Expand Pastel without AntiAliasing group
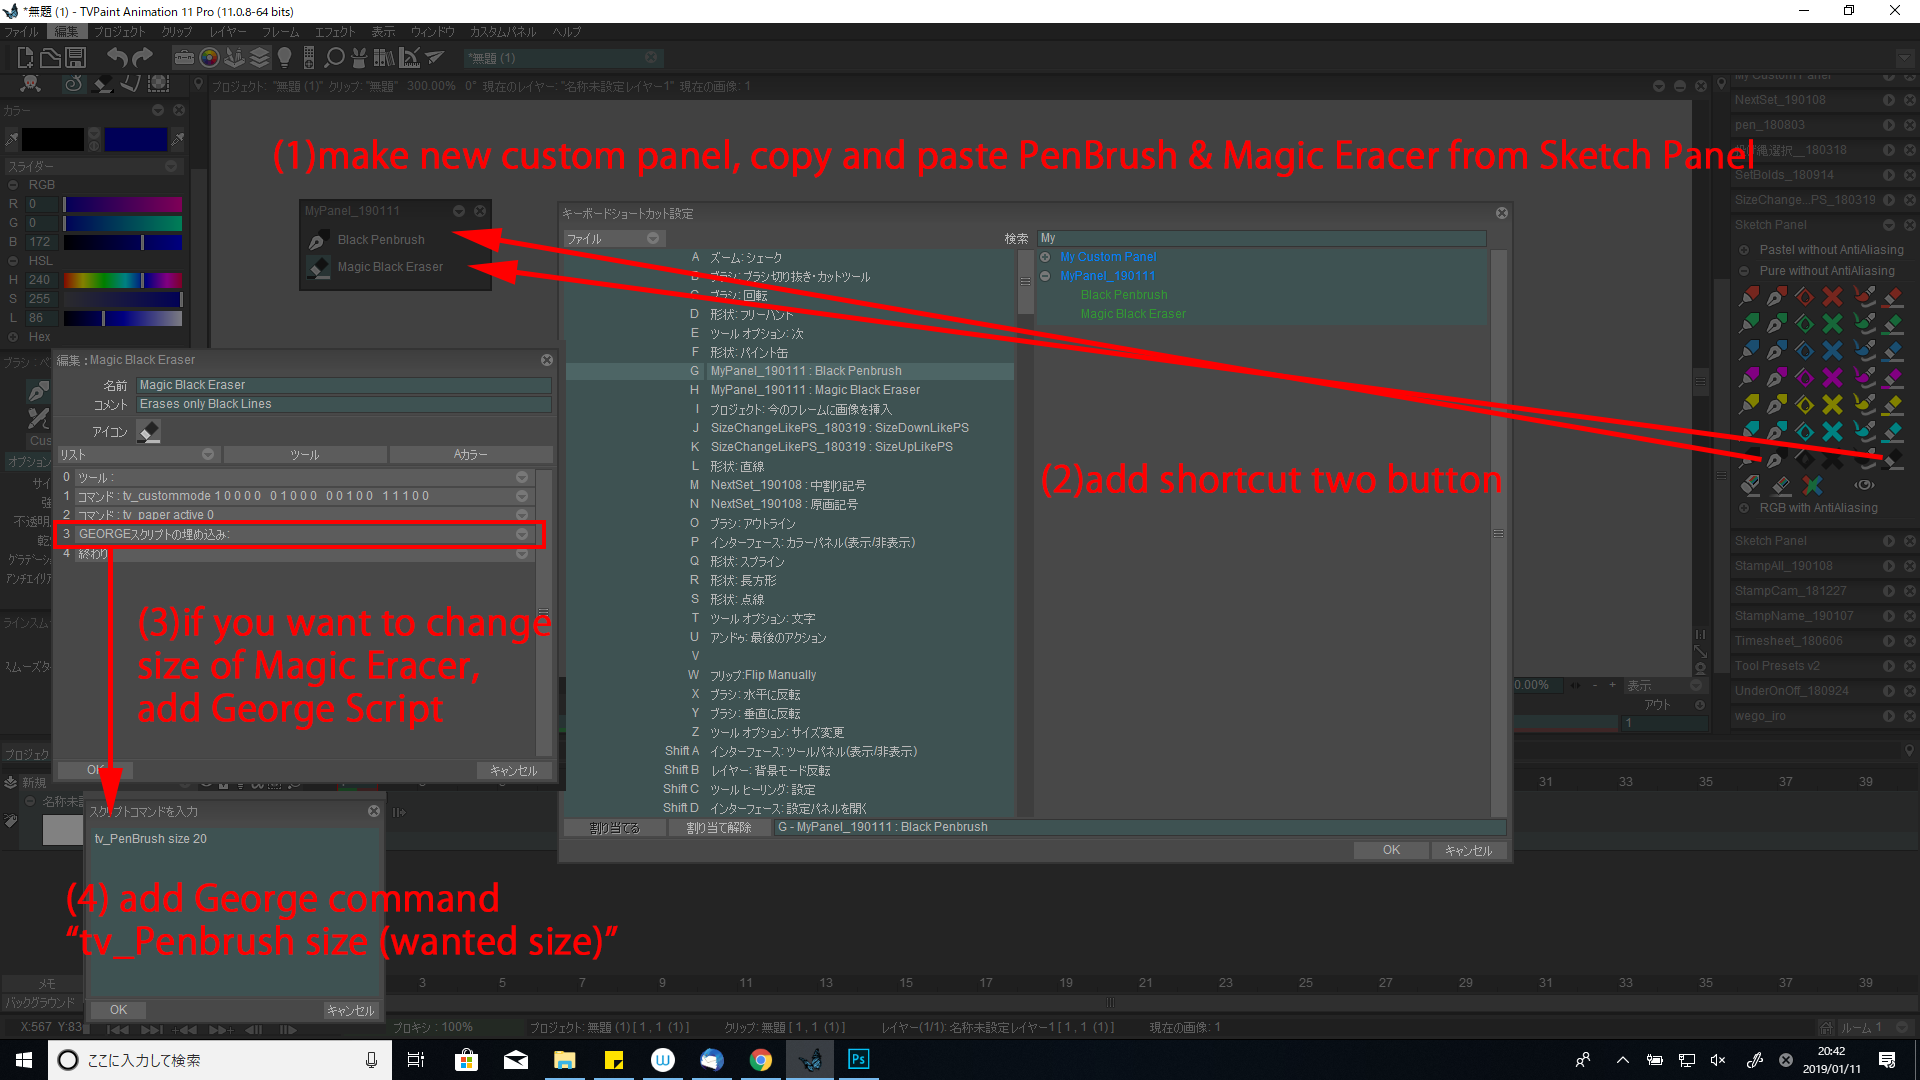 point(1744,250)
